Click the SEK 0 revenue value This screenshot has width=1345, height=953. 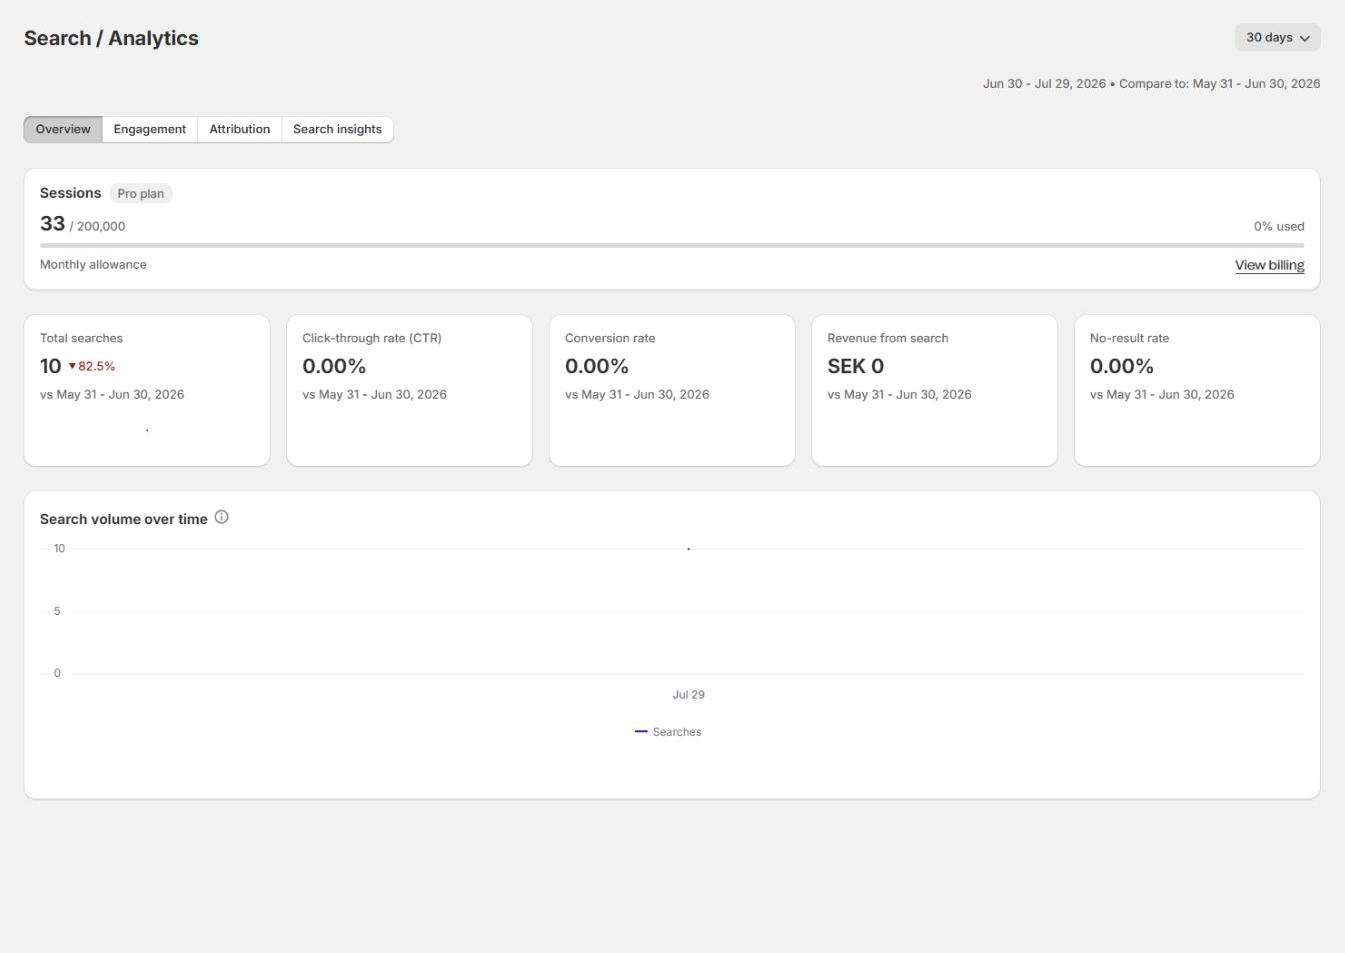tap(855, 366)
